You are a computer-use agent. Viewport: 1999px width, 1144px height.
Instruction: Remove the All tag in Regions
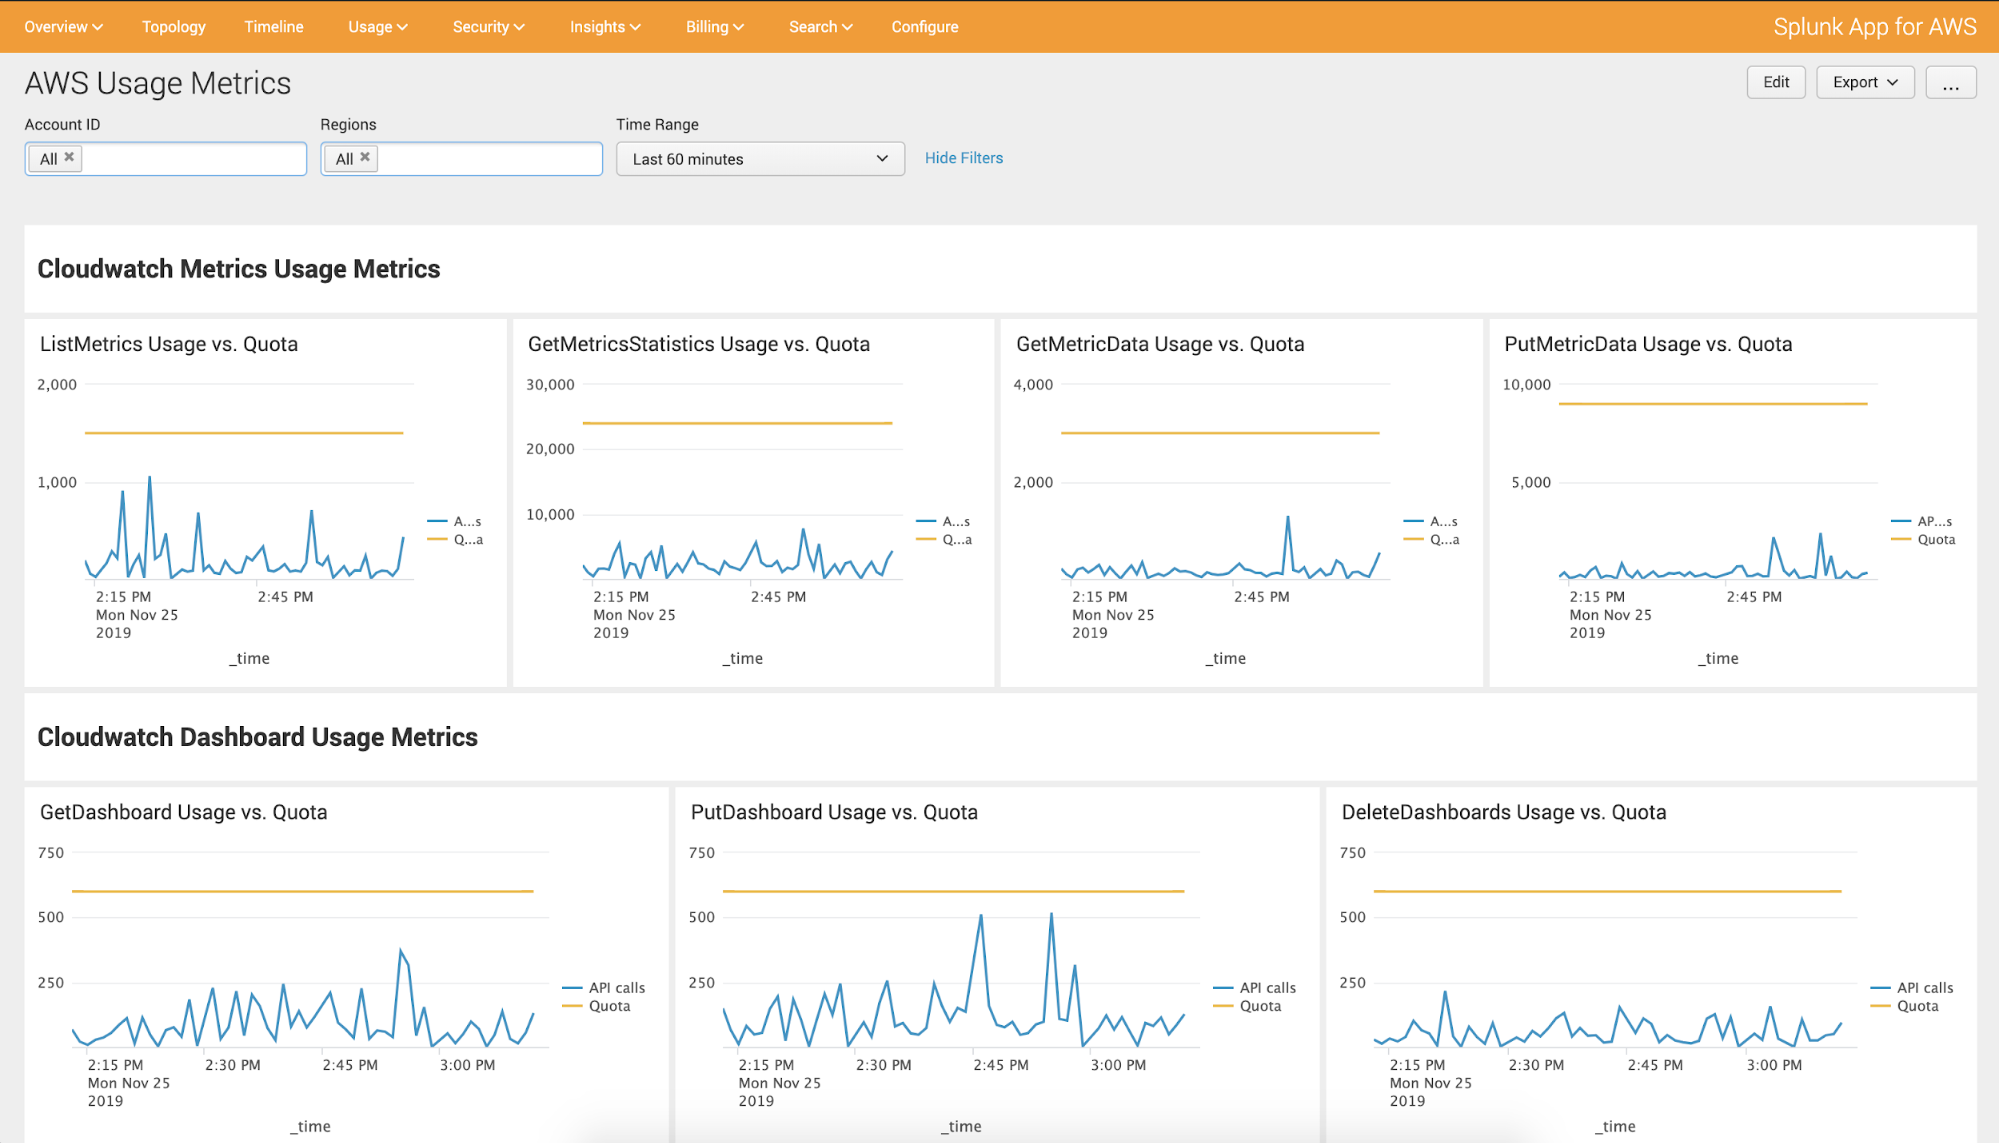365,157
